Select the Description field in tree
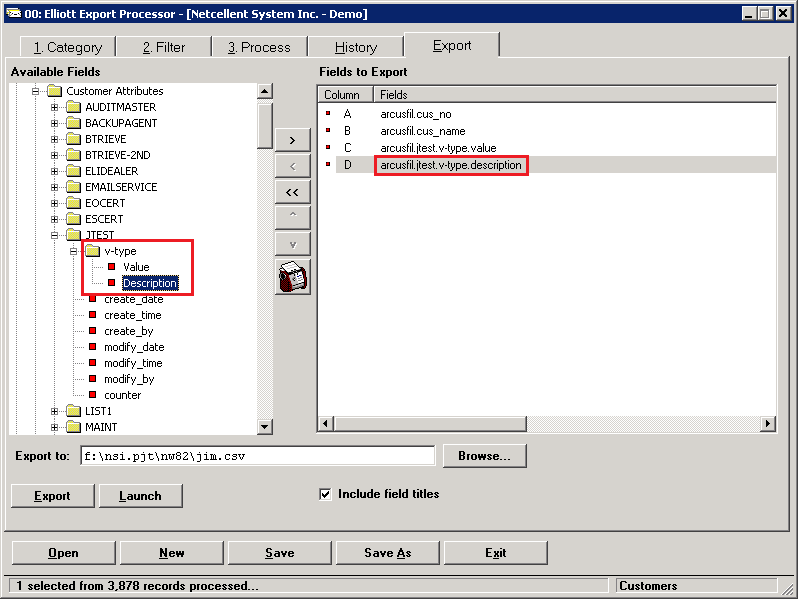The width and height of the screenshot is (798, 599). [150, 283]
